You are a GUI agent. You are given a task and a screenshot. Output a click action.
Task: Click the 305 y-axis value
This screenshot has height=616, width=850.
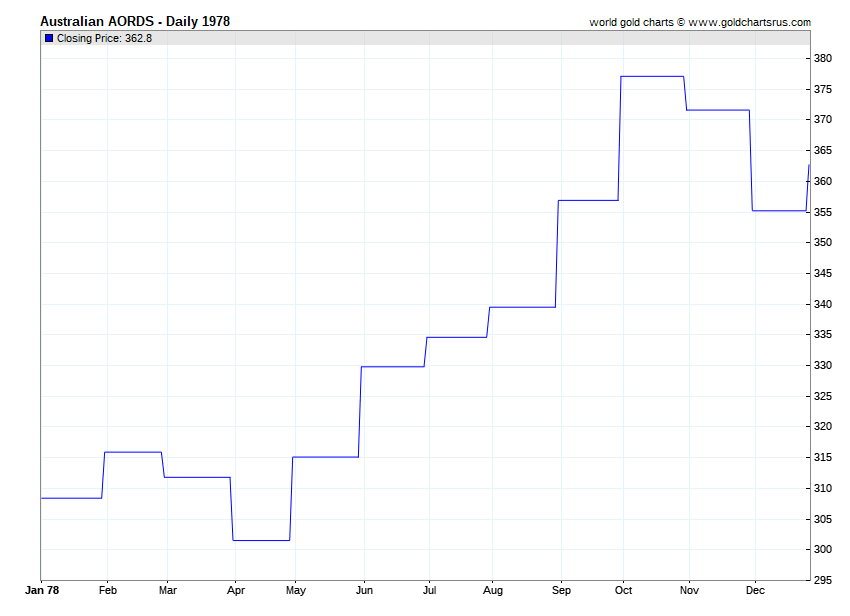click(x=823, y=519)
